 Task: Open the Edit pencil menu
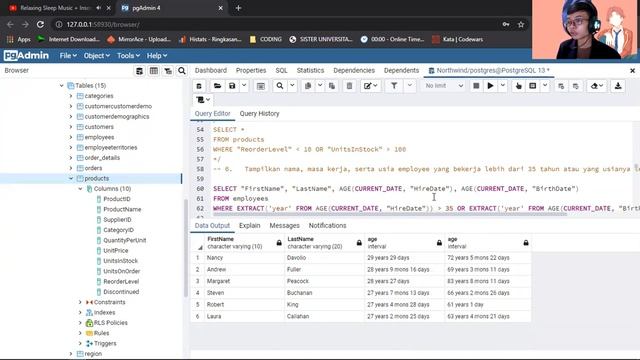point(371,86)
